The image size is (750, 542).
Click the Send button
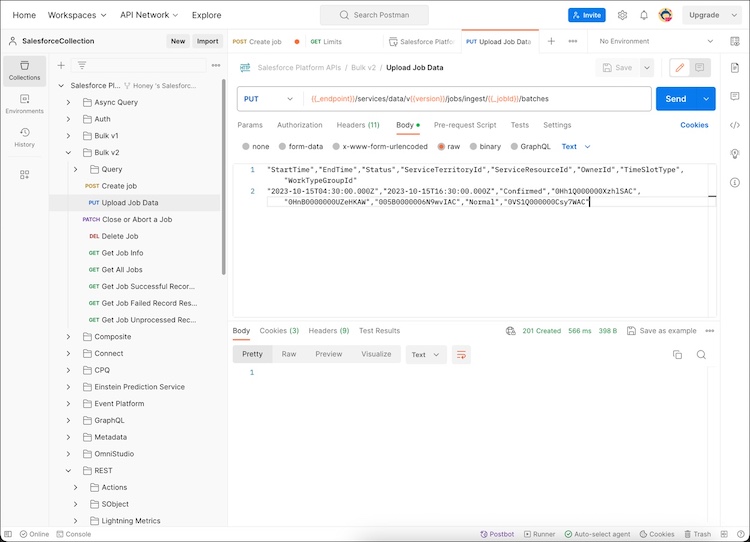[x=676, y=99]
